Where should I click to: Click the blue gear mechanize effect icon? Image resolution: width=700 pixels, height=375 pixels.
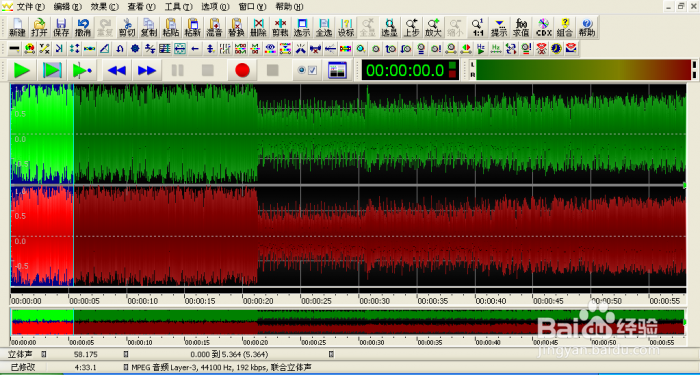(135, 49)
